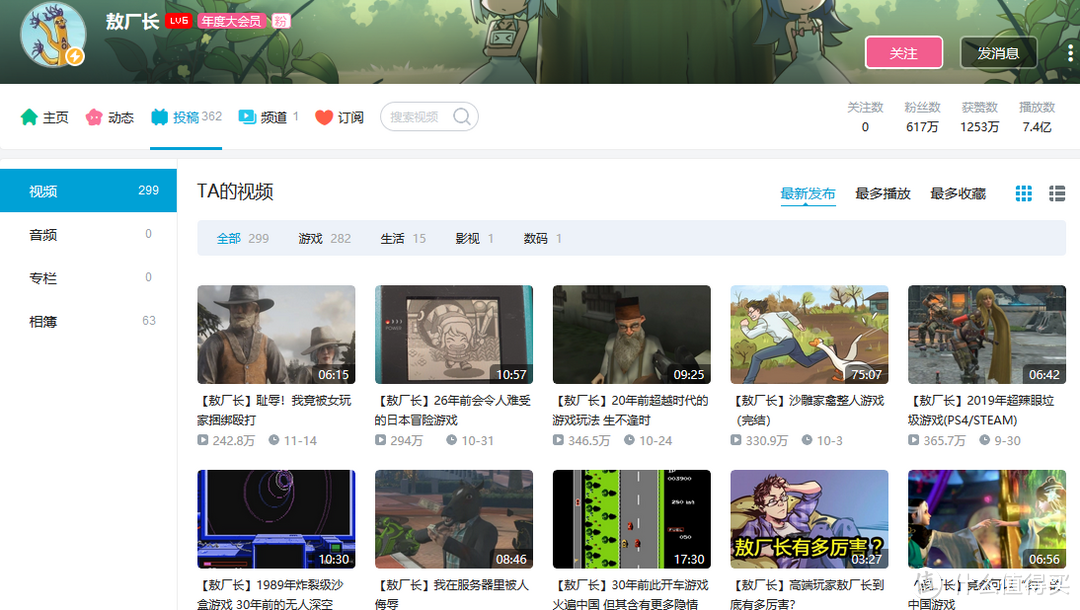Viewport: 1080px width, 610px height.
Task: Open the 10:57 handheld console thumbnail
Action: 454,335
